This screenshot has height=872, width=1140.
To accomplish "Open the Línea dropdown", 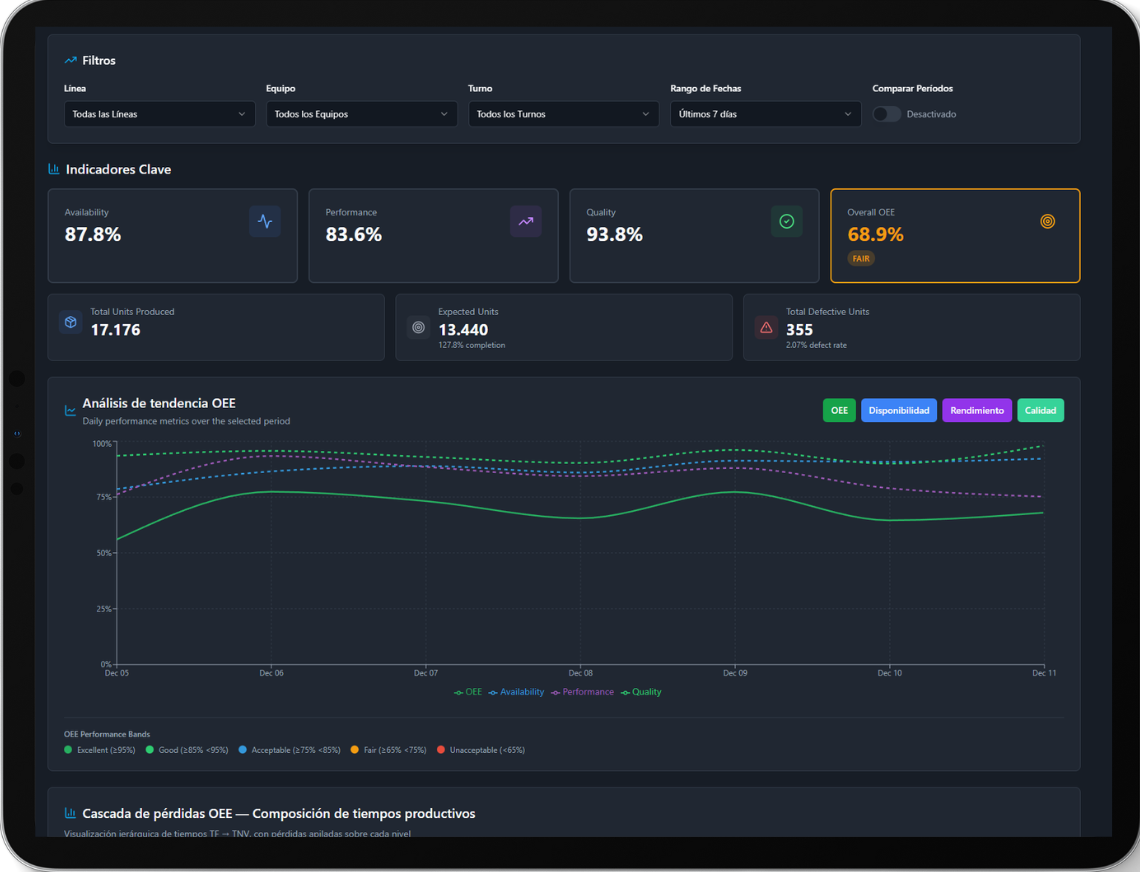I will tap(159, 114).
